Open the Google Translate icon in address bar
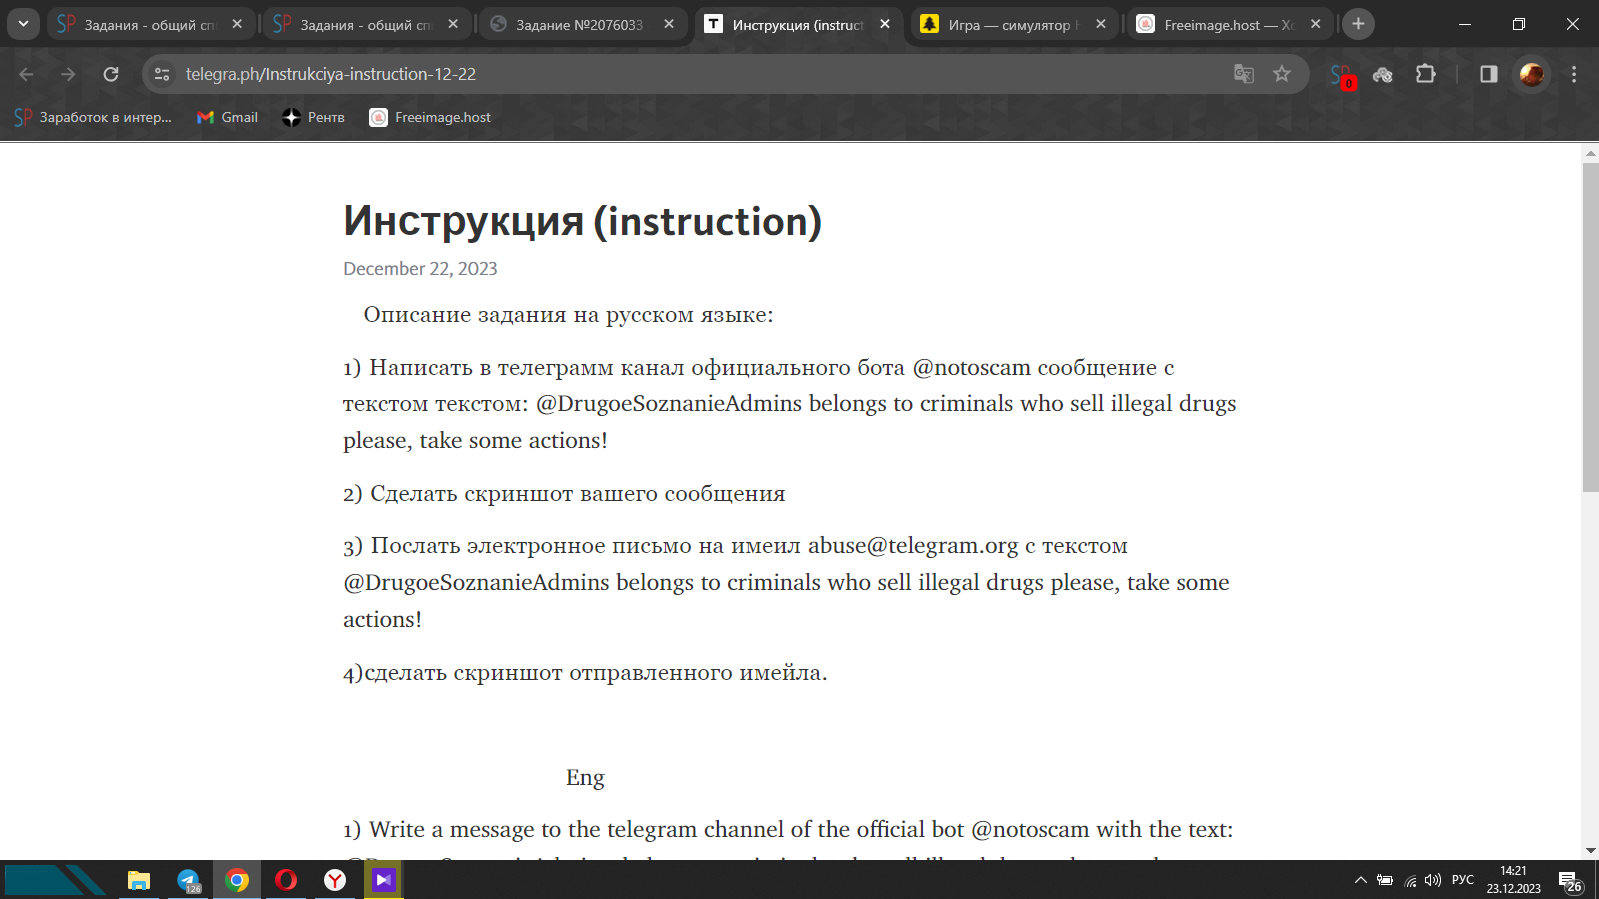Image resolution: width=1599 pixels, height=899 pixels. 1243,74
